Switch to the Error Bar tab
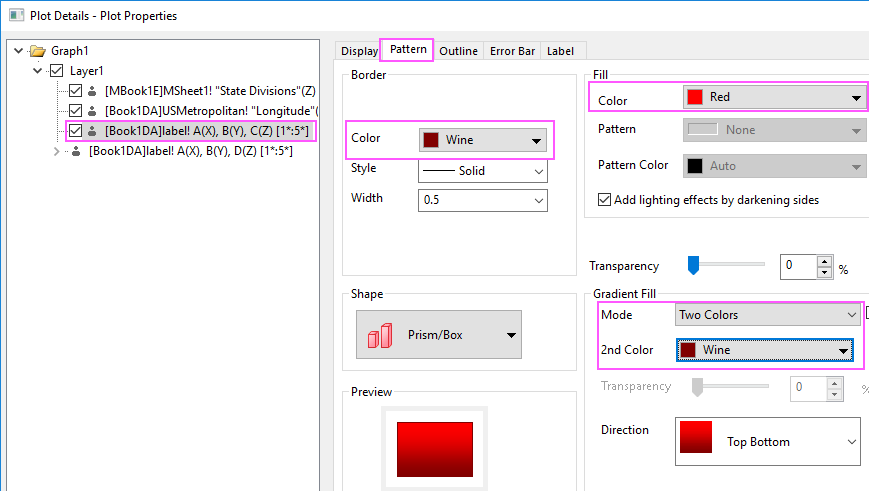 (x=512, y=51)
